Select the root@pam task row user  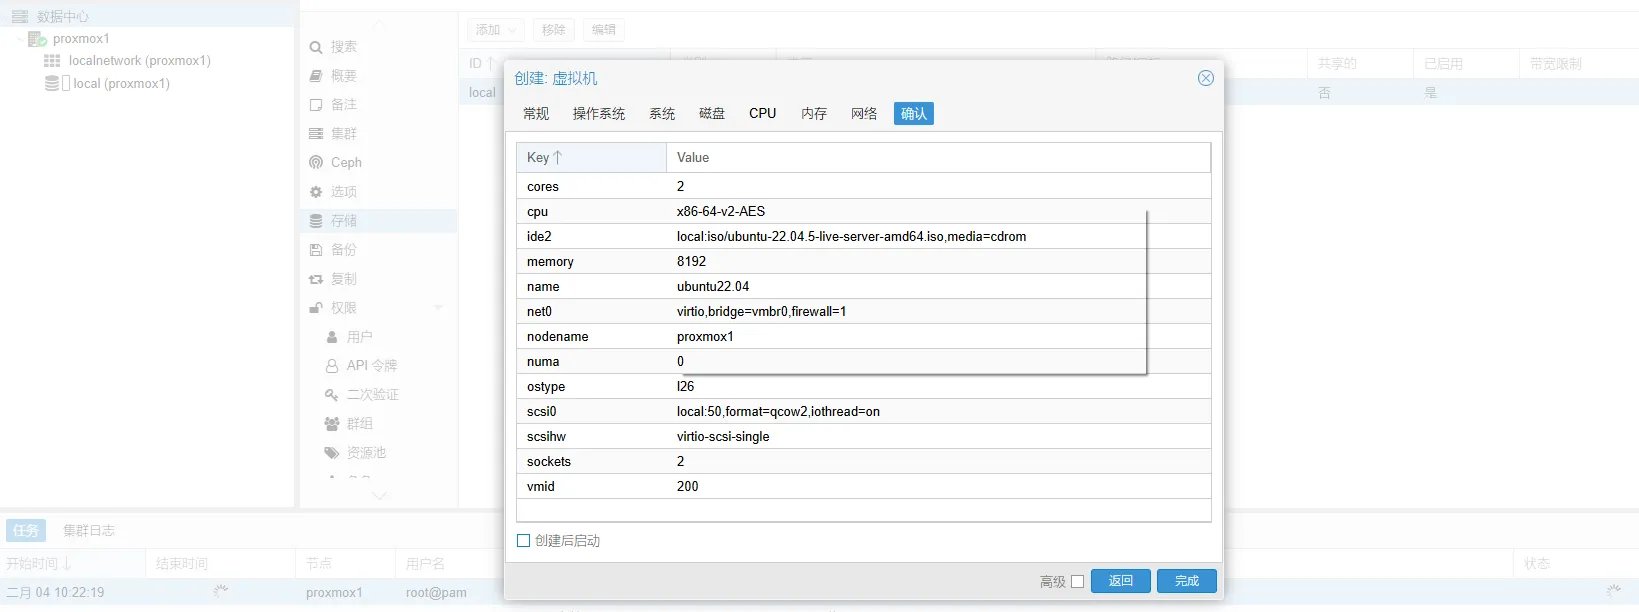pyautogui.click(x=436, y=593)
